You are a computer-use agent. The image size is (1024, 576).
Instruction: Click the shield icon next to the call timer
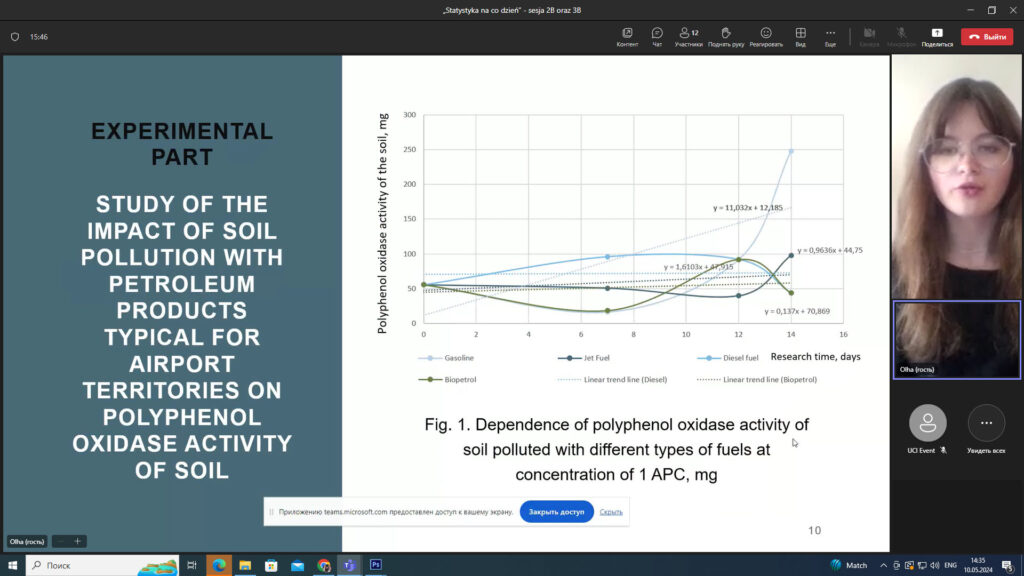pos(15,37)
